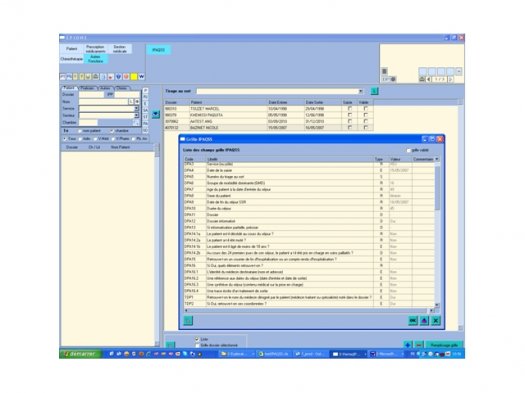This screenshot has height=393, width=525.
Task: Click the Chambre input field
Action: point(88,123)
